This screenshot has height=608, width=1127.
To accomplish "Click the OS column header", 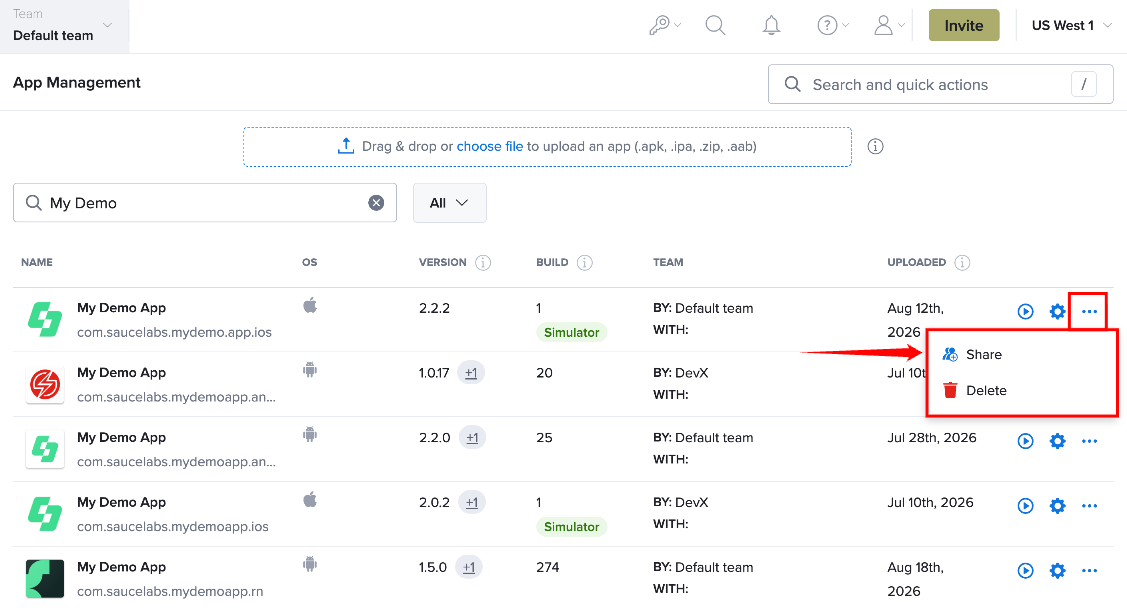I will [309, 262].
